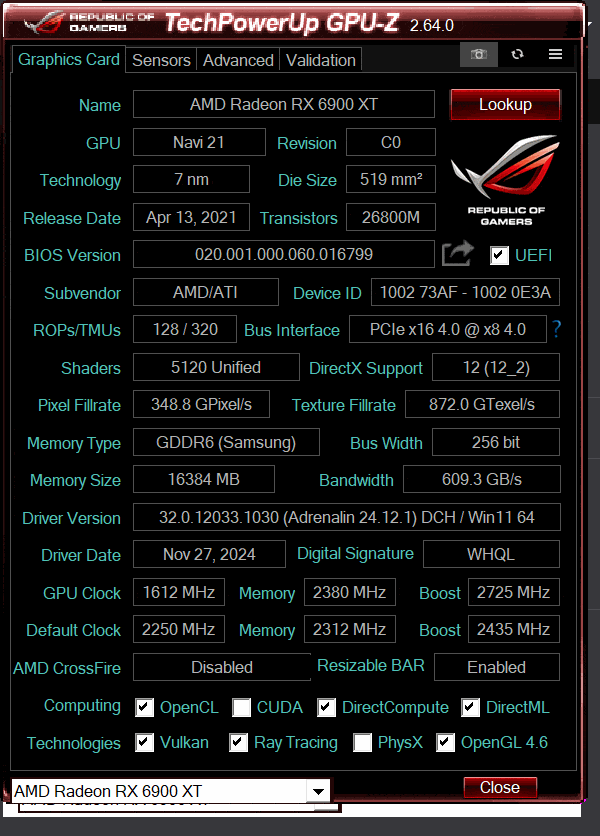Click the Driver Version value field
The image size is (600, 836).
[x=347, y=517]
